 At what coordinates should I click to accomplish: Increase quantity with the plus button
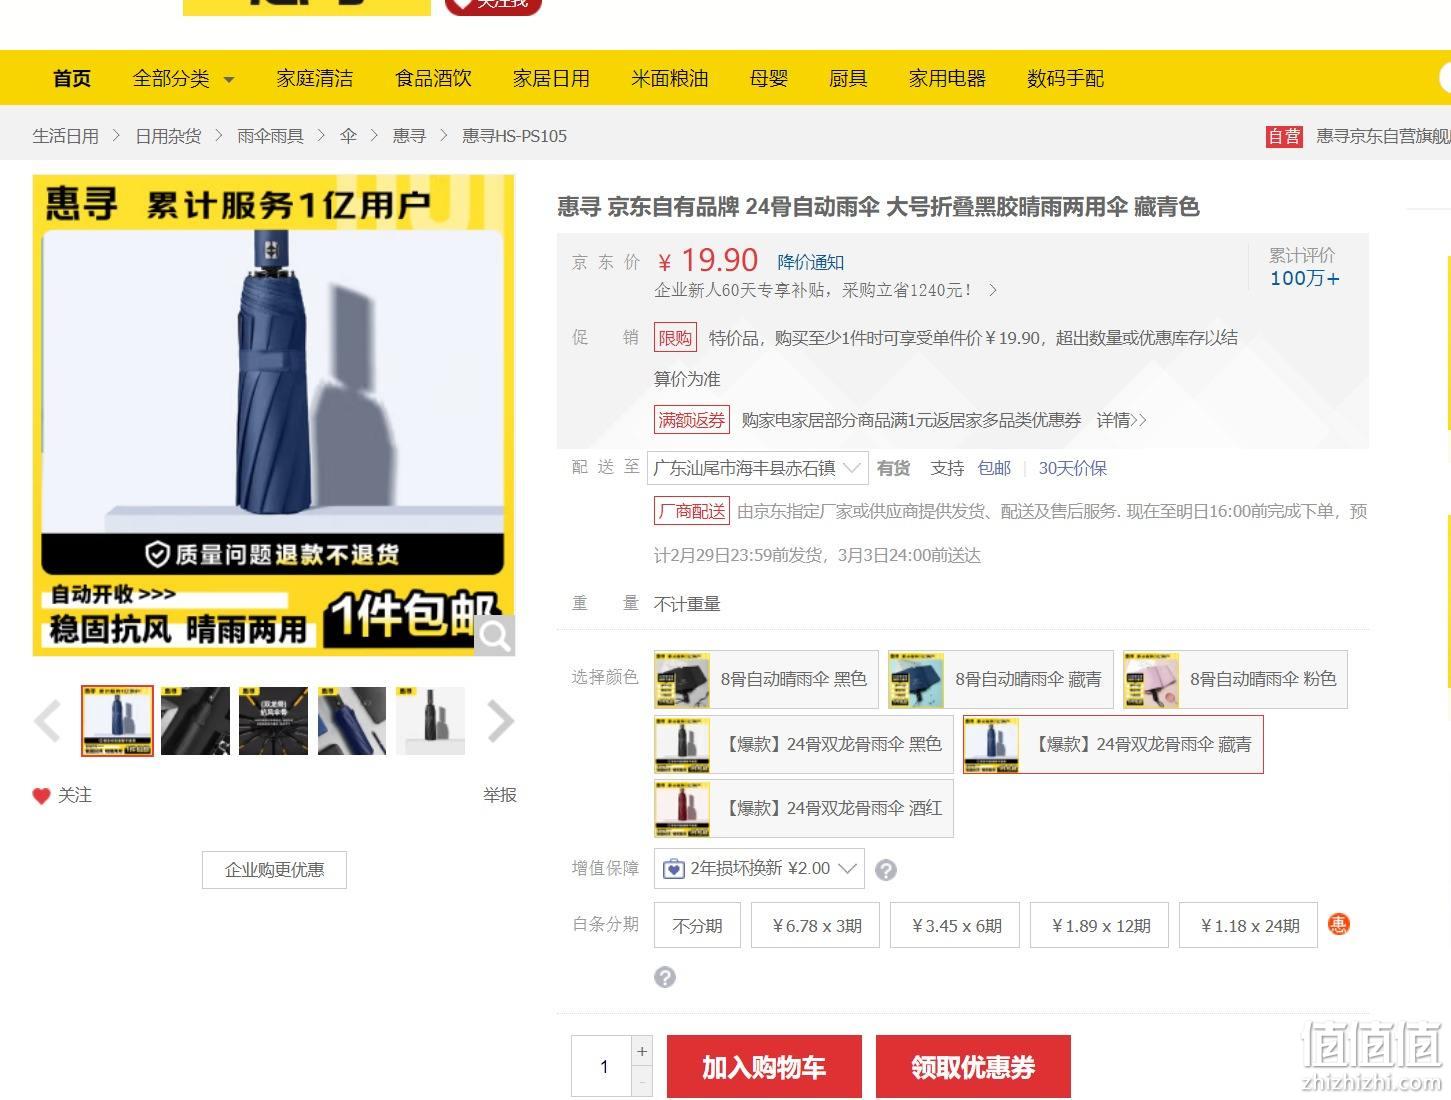point(642,1051)
